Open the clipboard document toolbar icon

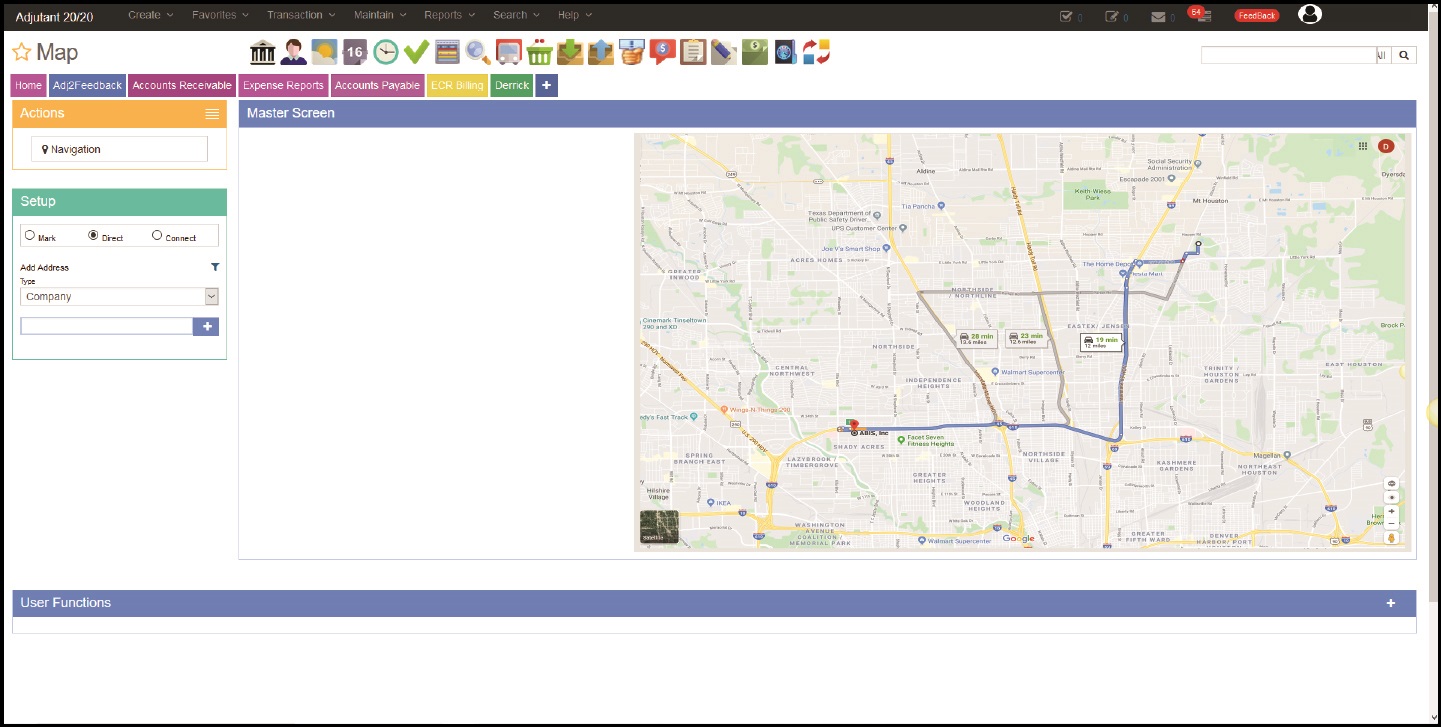click(x=692, y=52)
